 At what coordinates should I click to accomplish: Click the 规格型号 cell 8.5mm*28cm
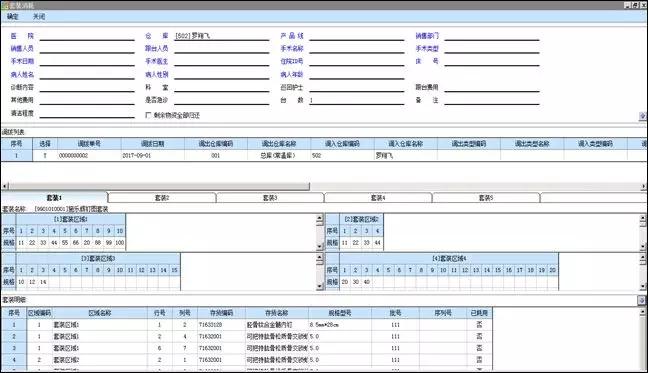340,325
